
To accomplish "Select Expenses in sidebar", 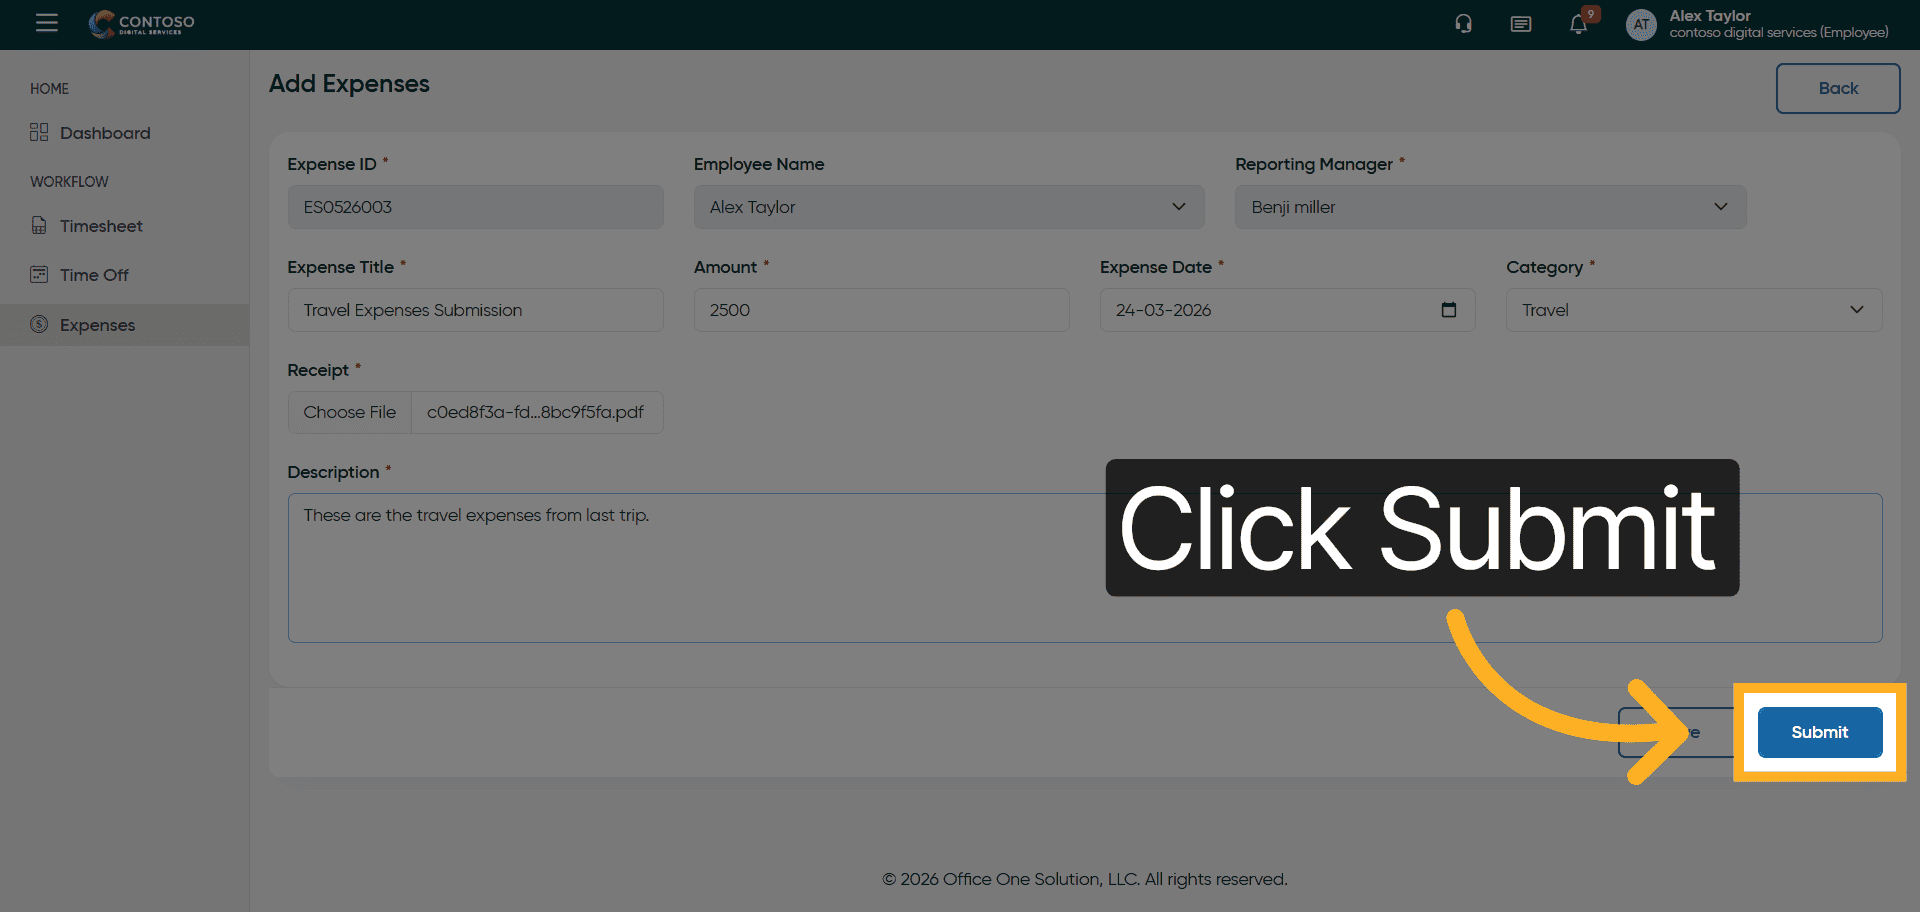I will pyautogui.click(x=97, y=325).
